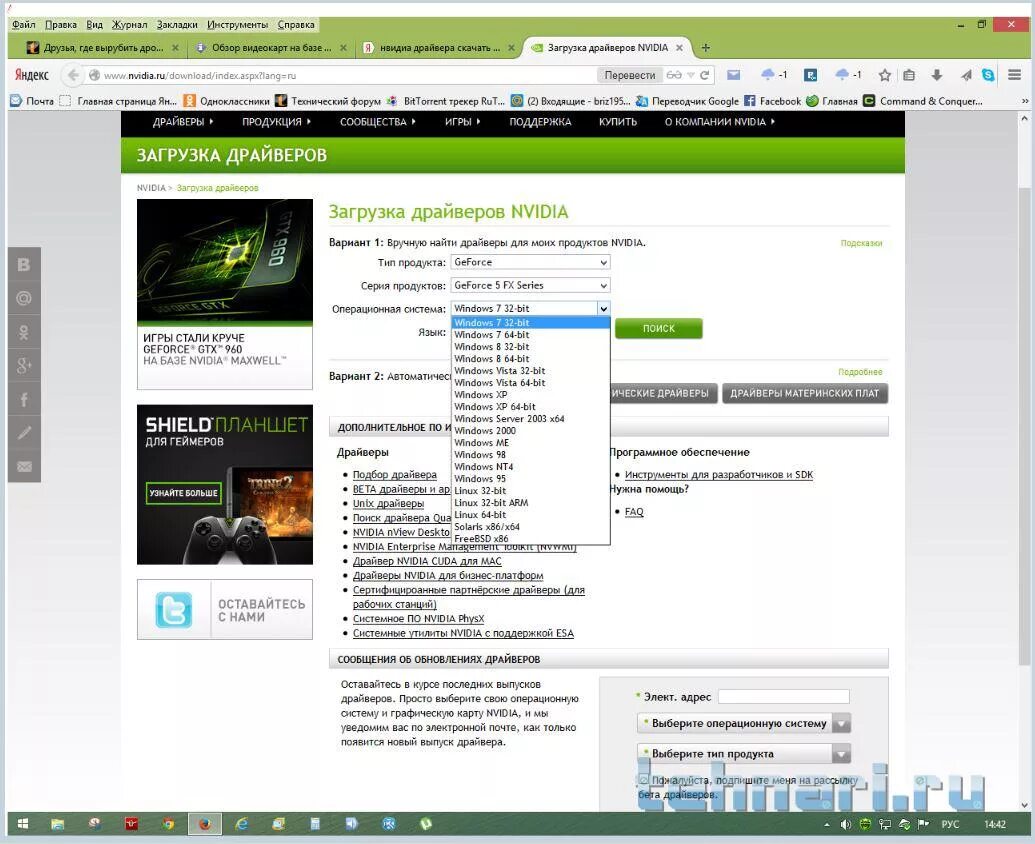Open the Тип продукта GeForce dropdown
The height and width of the screenshot is (844, 1035).
(x=530, y=262)
